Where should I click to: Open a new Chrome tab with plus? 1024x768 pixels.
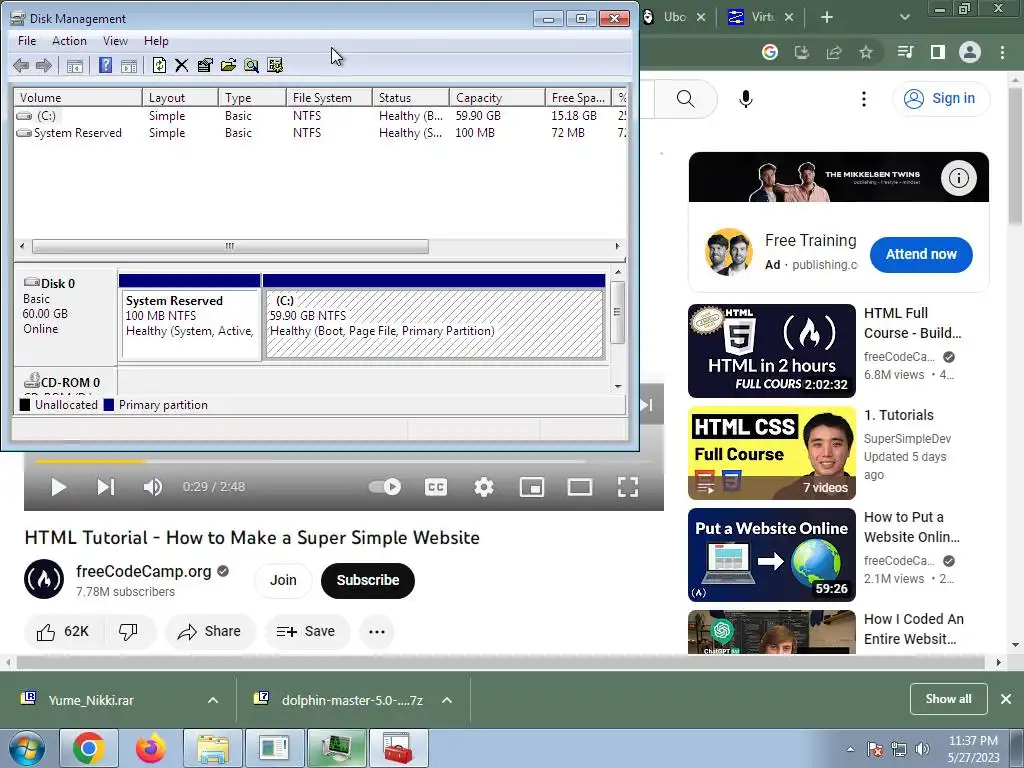point(827,17)
